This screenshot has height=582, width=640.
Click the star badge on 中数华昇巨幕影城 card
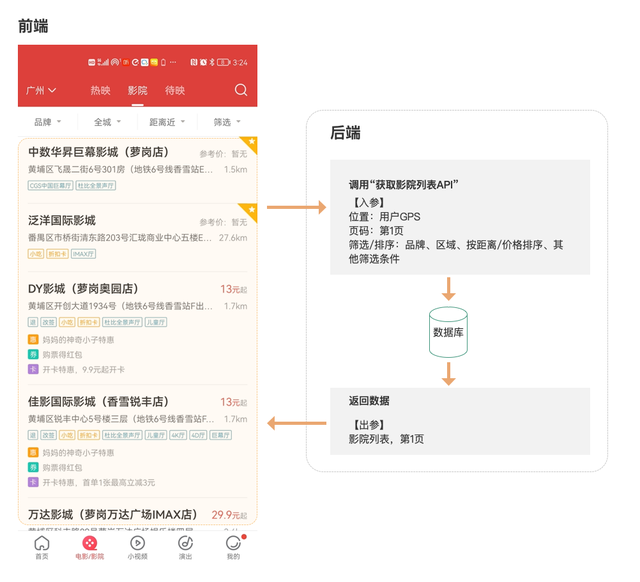[x=251, y=143]
